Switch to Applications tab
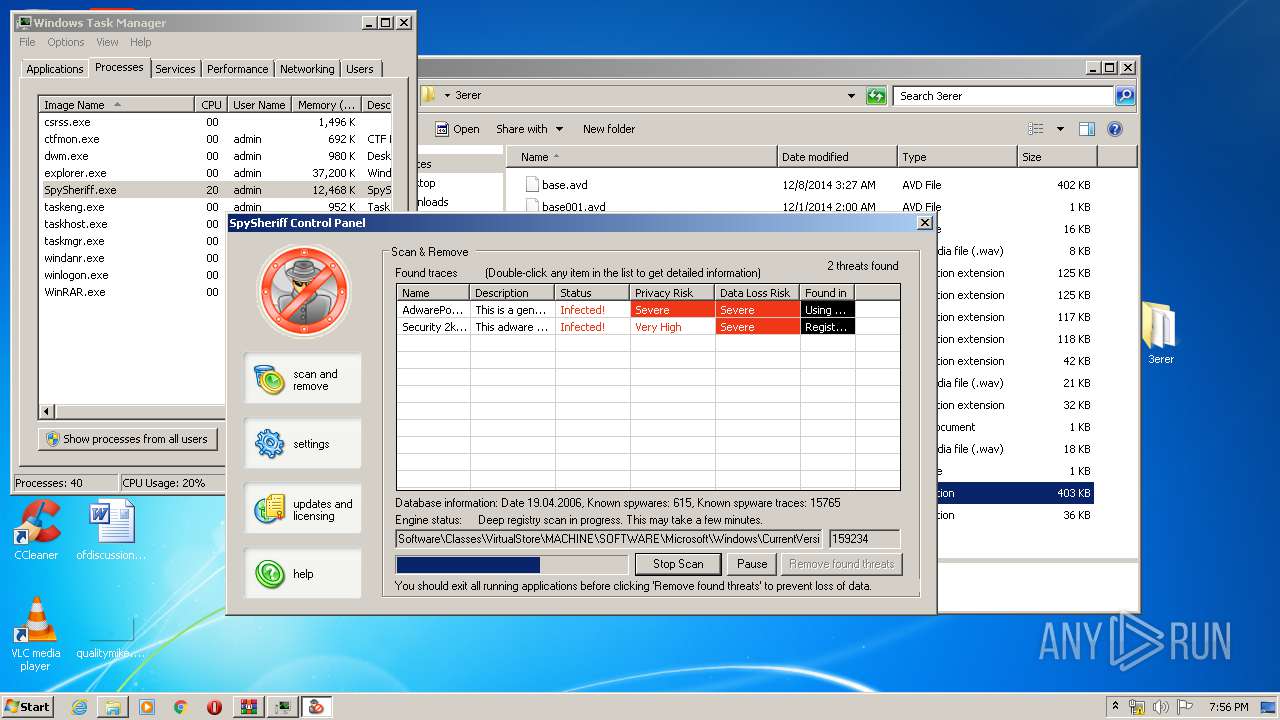 [54, 69]
